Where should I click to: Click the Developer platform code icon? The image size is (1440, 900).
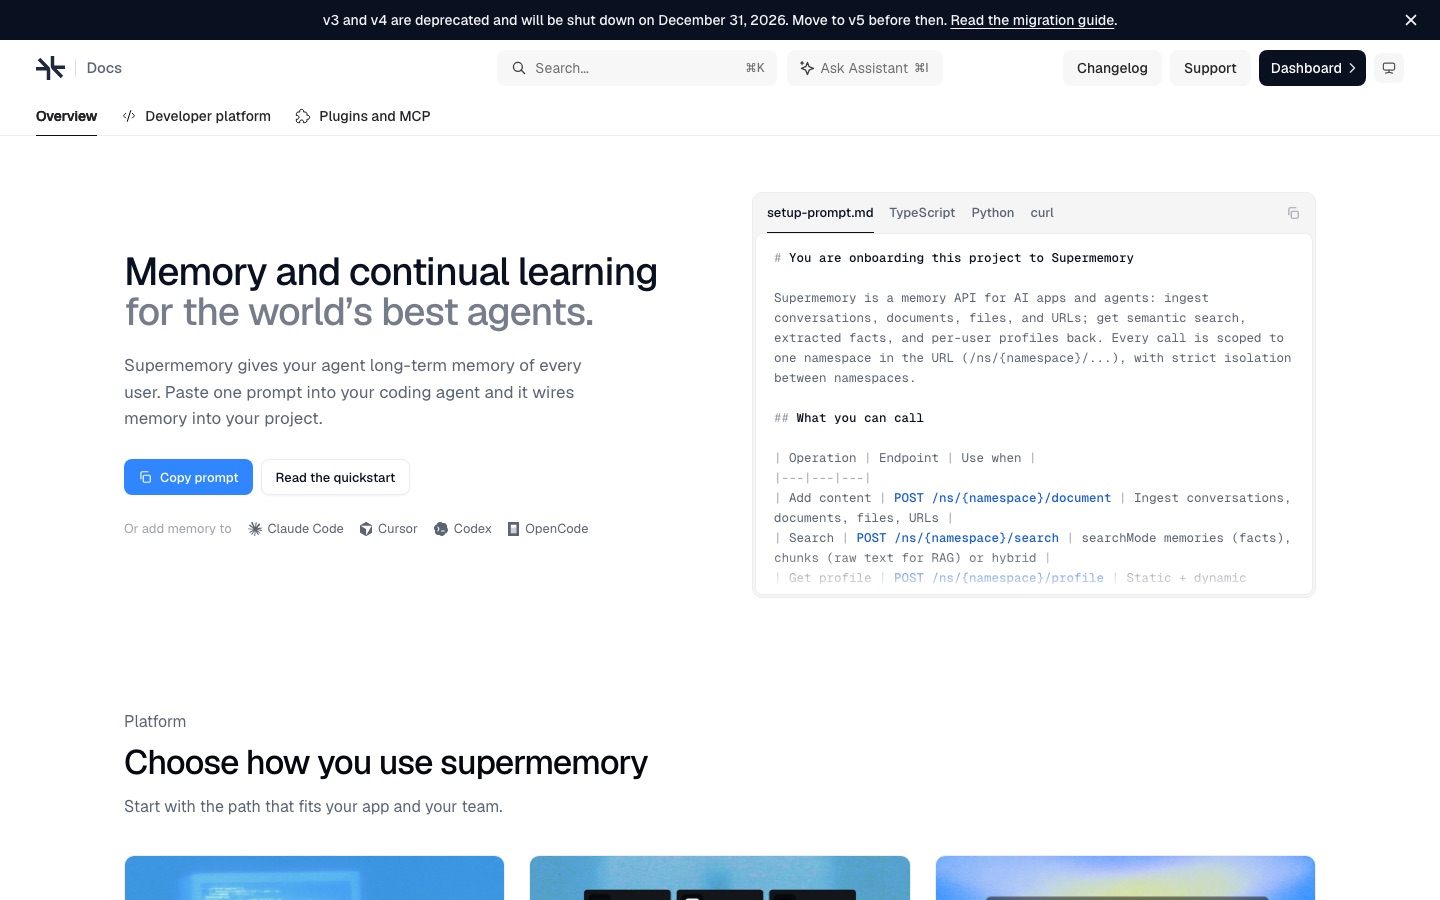(129, 116)
